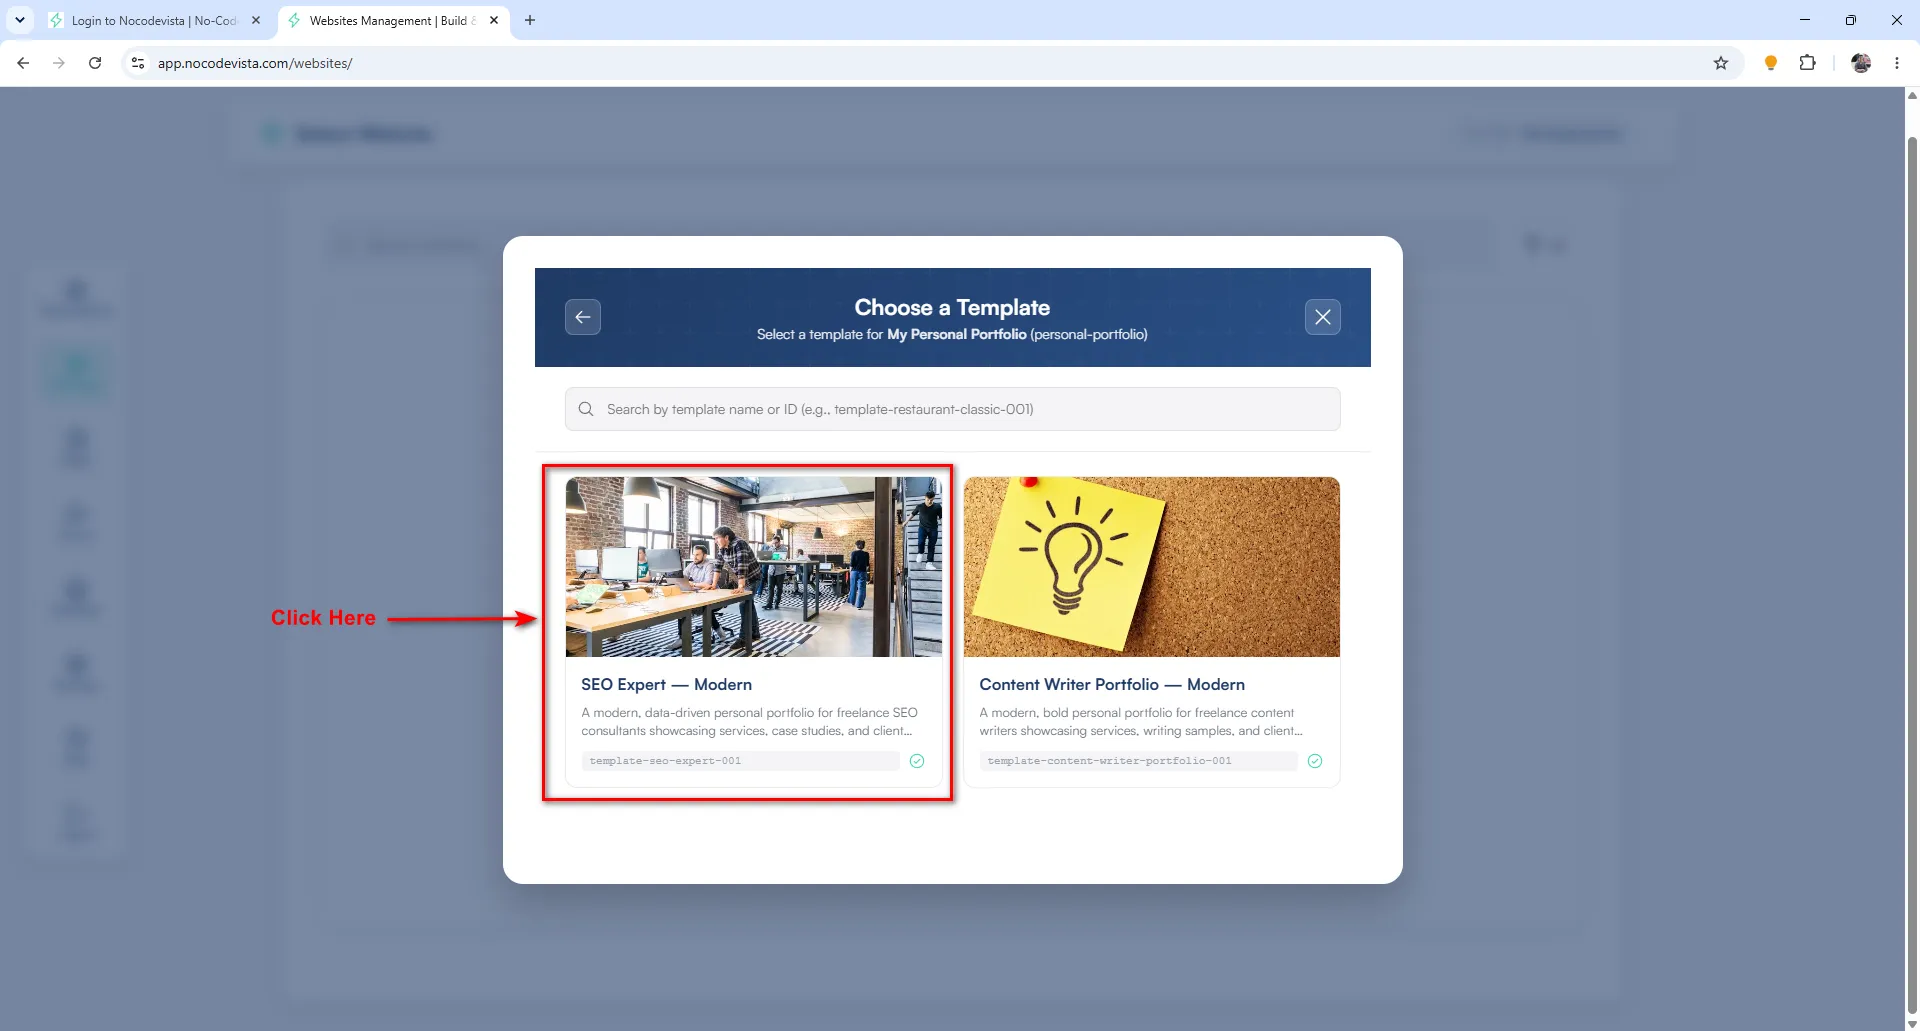Screen dimensions: 1920x1031
Task: Click Content Writer template description text
Action: (1141, 722)
